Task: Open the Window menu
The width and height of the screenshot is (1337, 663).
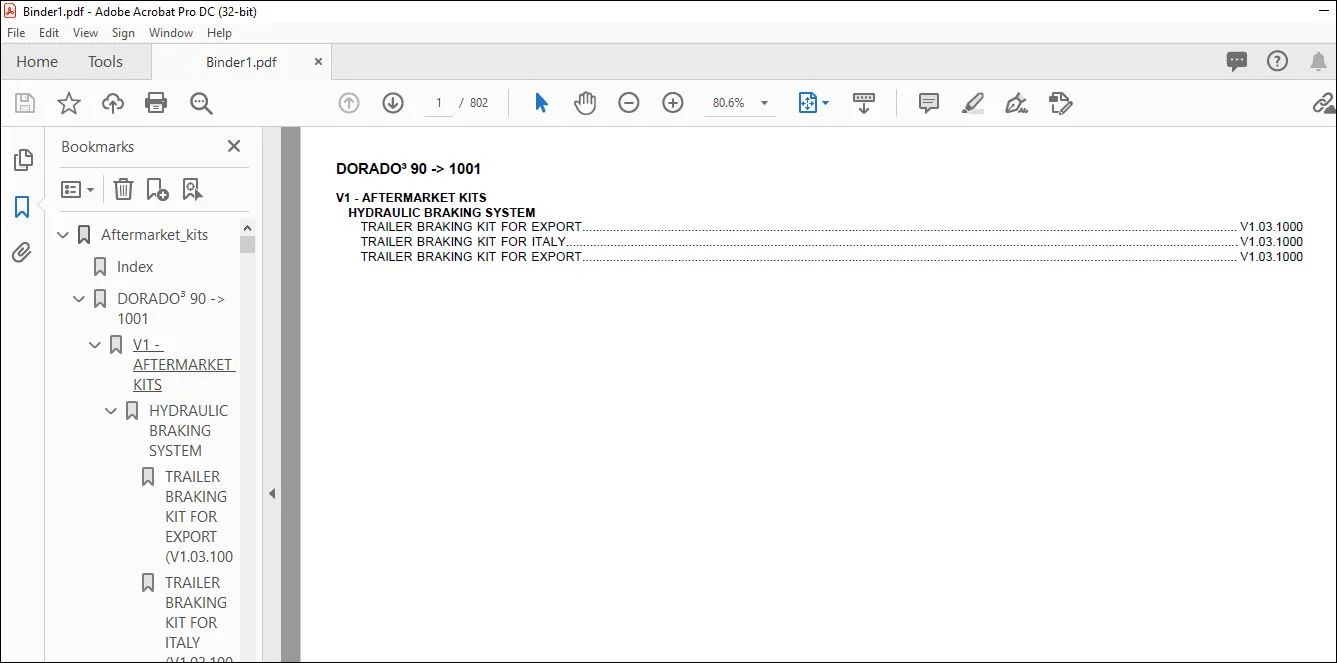Action: (171, 33)
